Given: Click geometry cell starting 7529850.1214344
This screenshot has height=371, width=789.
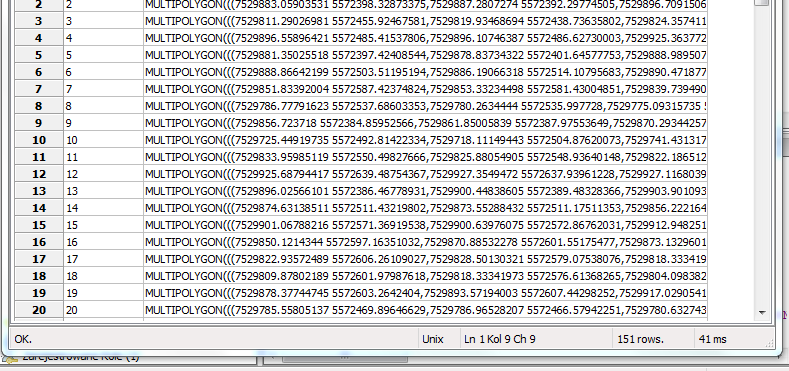Looking at the screenshot, I should tap(426, 242).
